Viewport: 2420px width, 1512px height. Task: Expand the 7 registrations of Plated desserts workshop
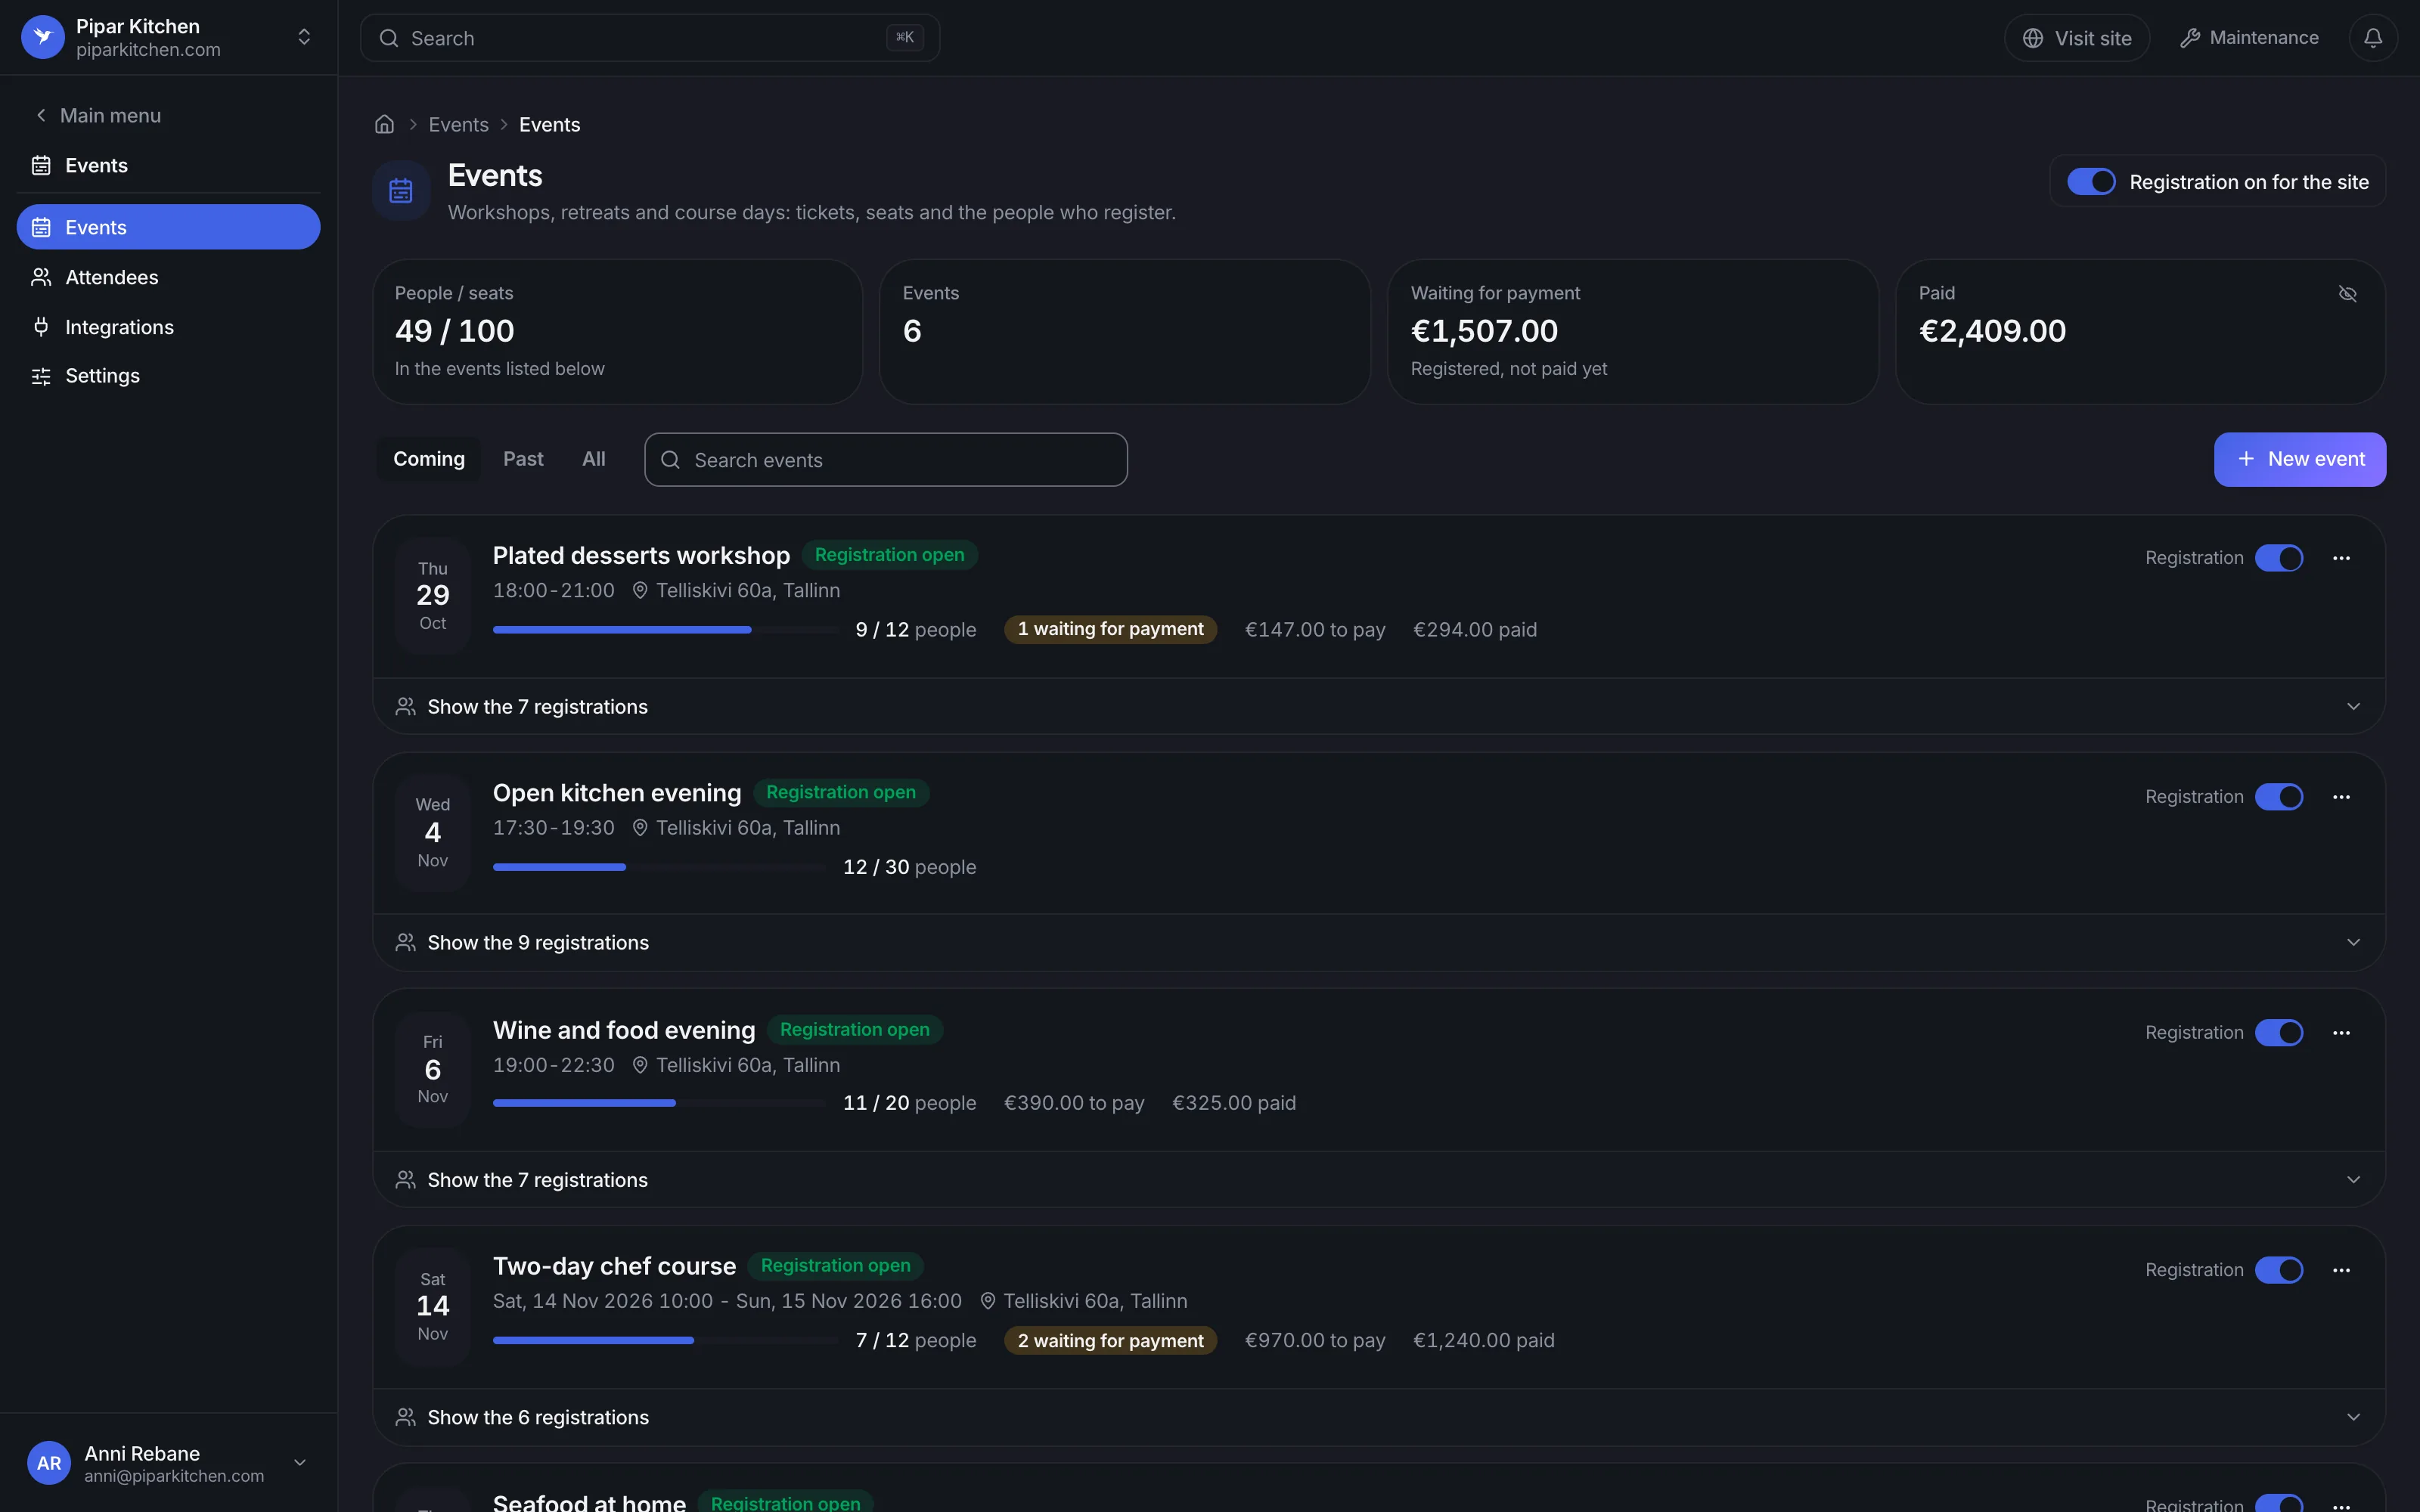tap(1378, 707)
